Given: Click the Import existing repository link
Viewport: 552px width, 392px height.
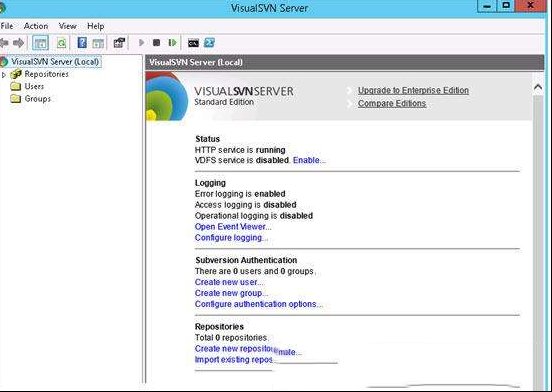Looking at the screenshot, I should [x=234, y=360].
